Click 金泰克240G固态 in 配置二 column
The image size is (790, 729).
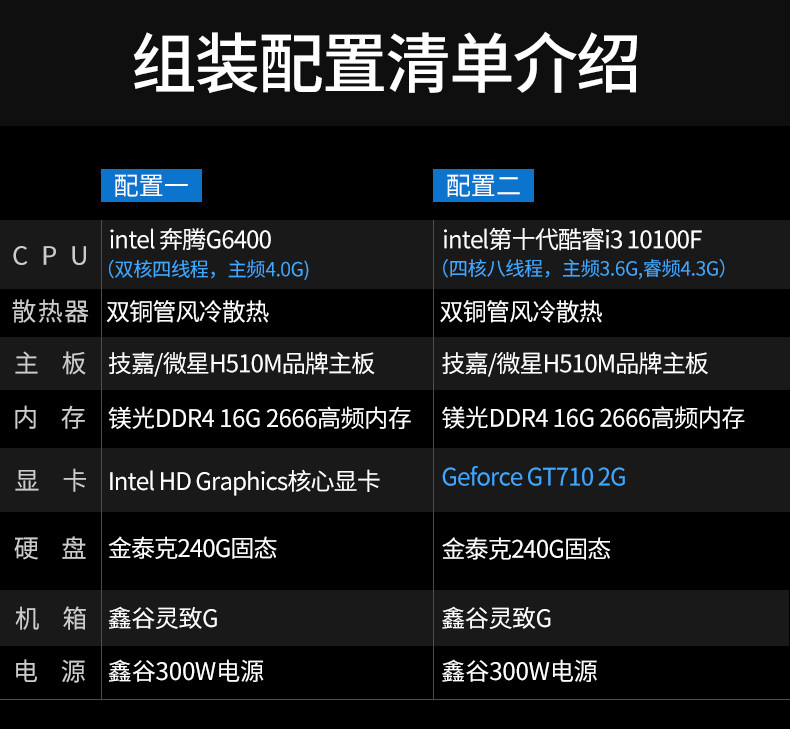coord(526,548)
